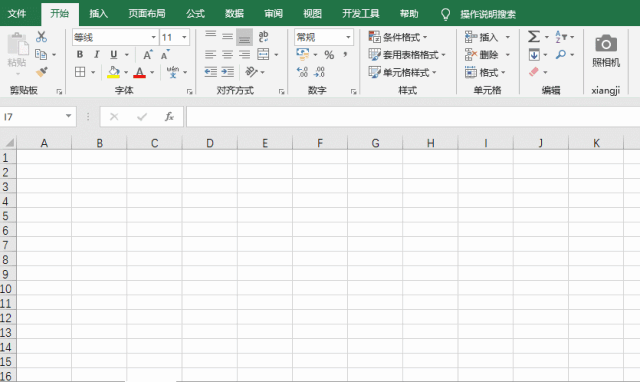Open the number format dropdown 常规
The height and width of the screenshot is (382, 640).
click(x=348, y=37)
